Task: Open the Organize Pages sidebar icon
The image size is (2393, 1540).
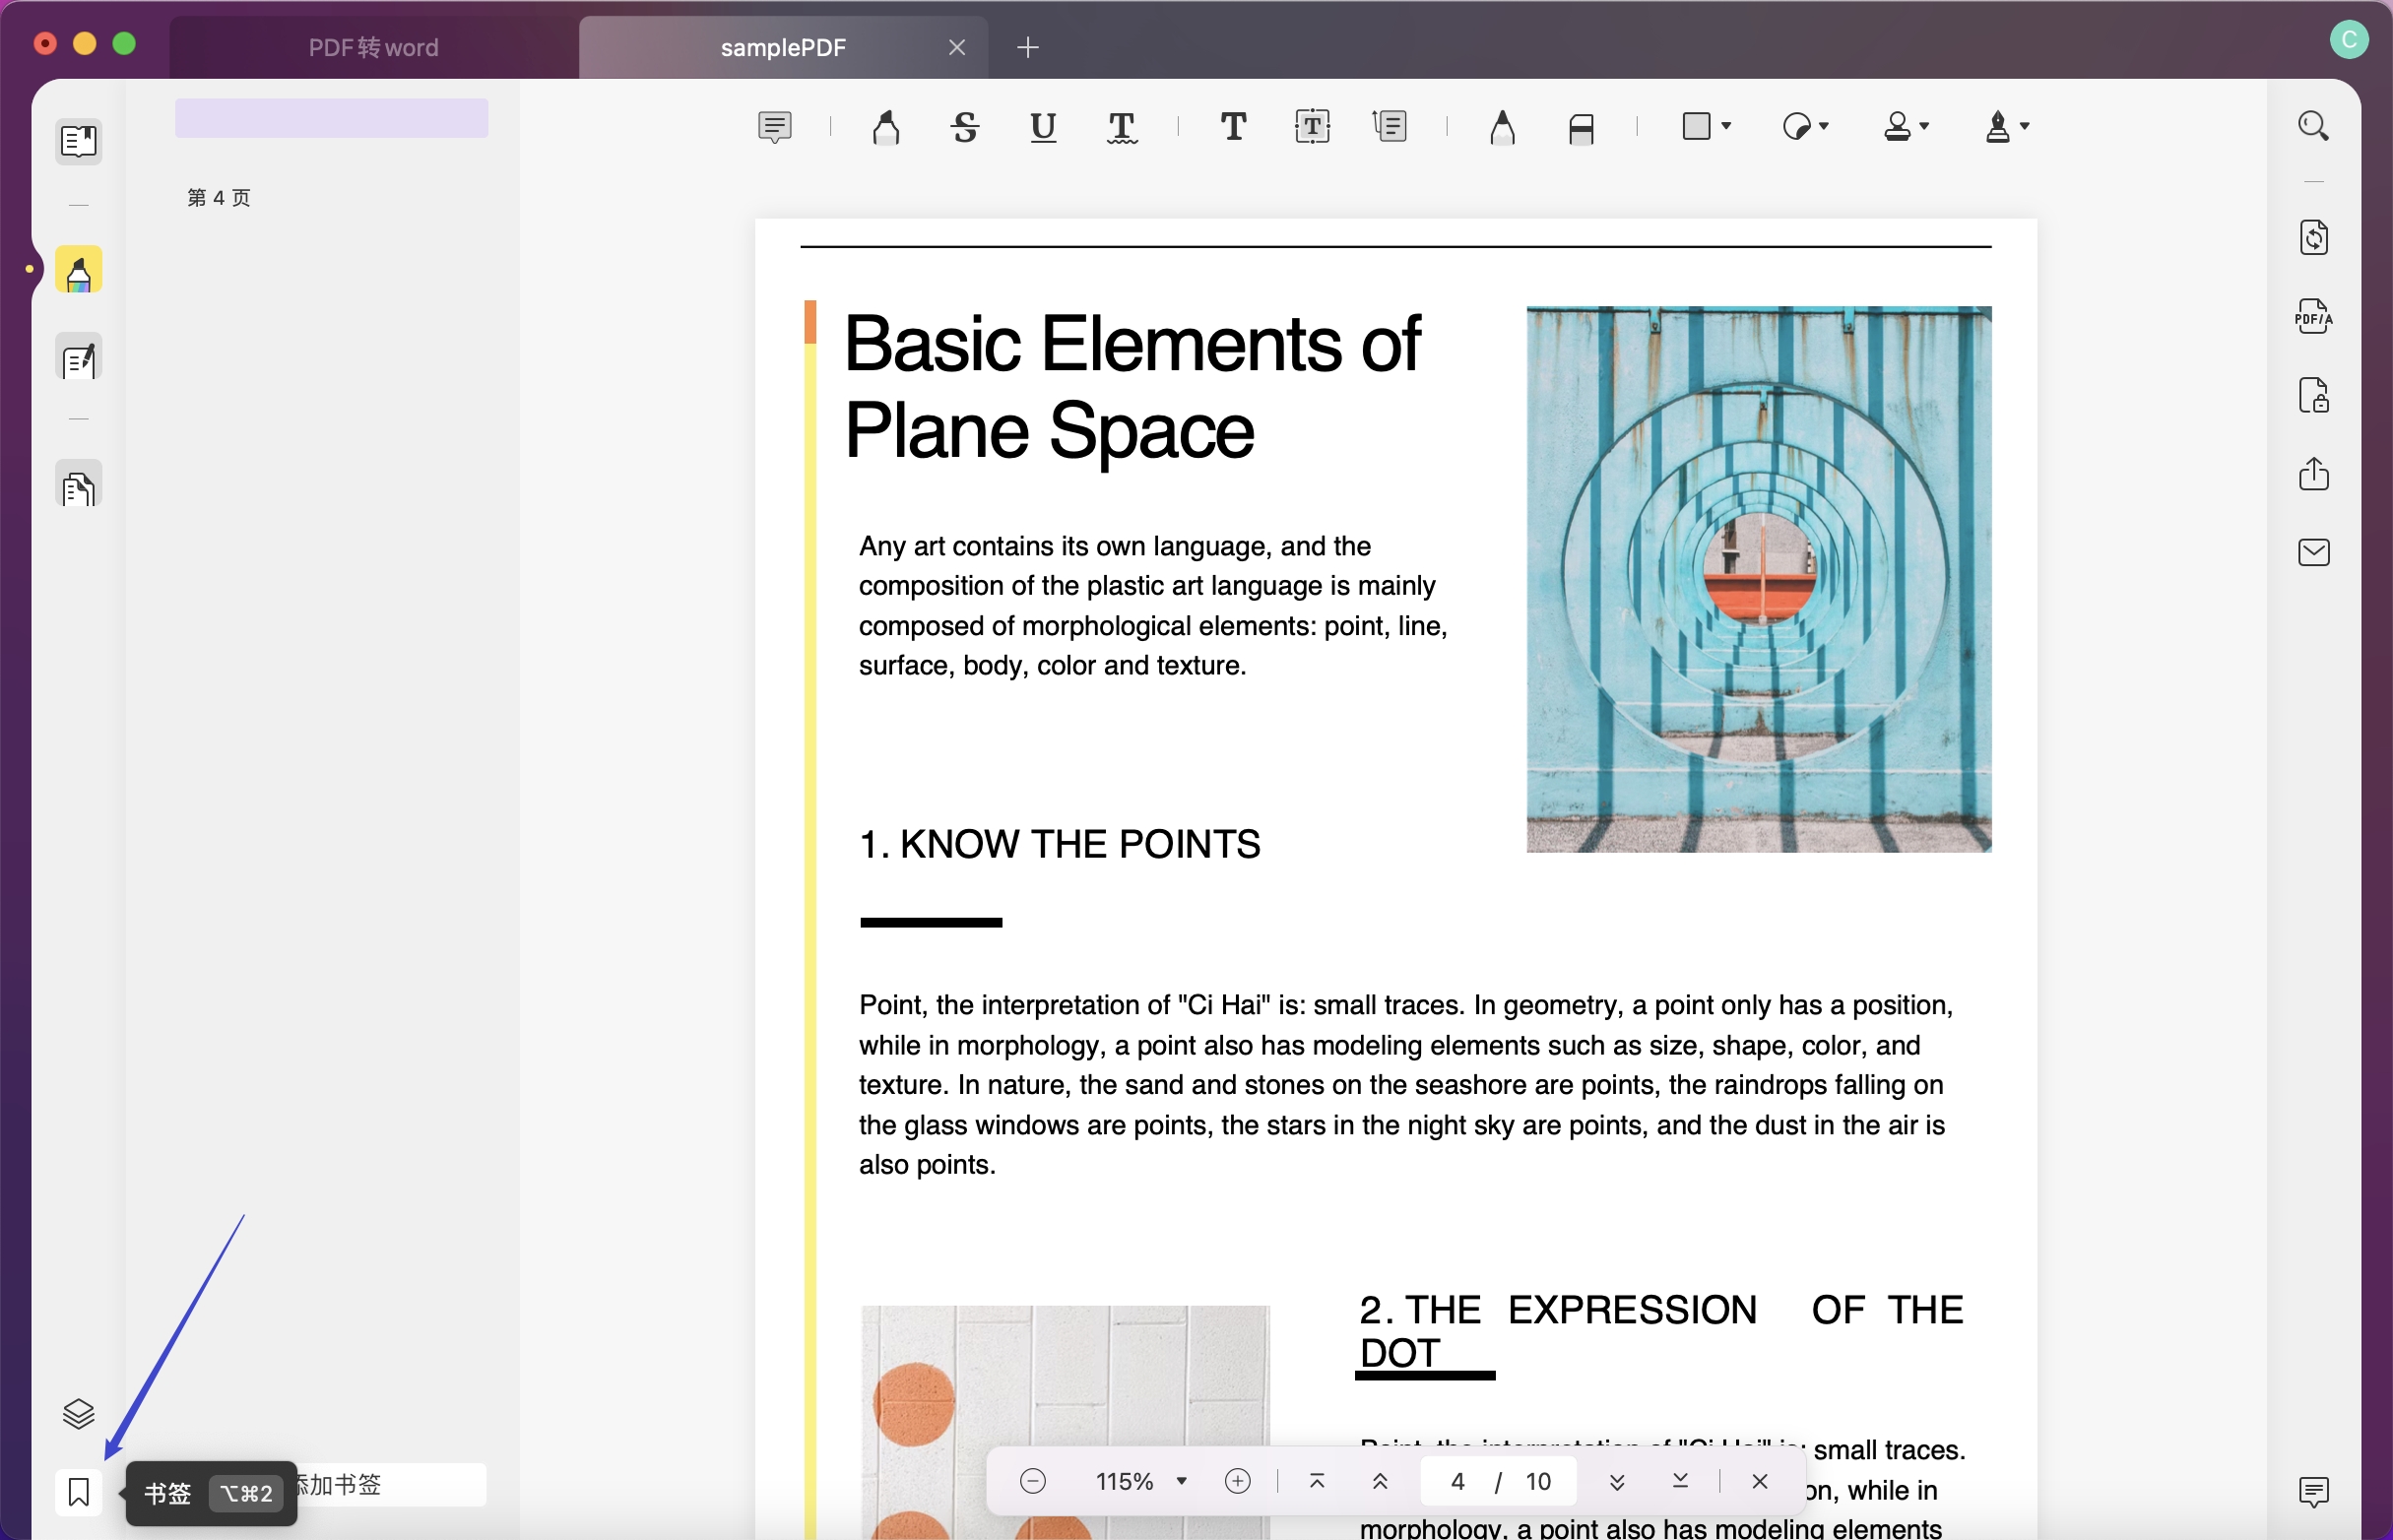Action: click(78, 485)
